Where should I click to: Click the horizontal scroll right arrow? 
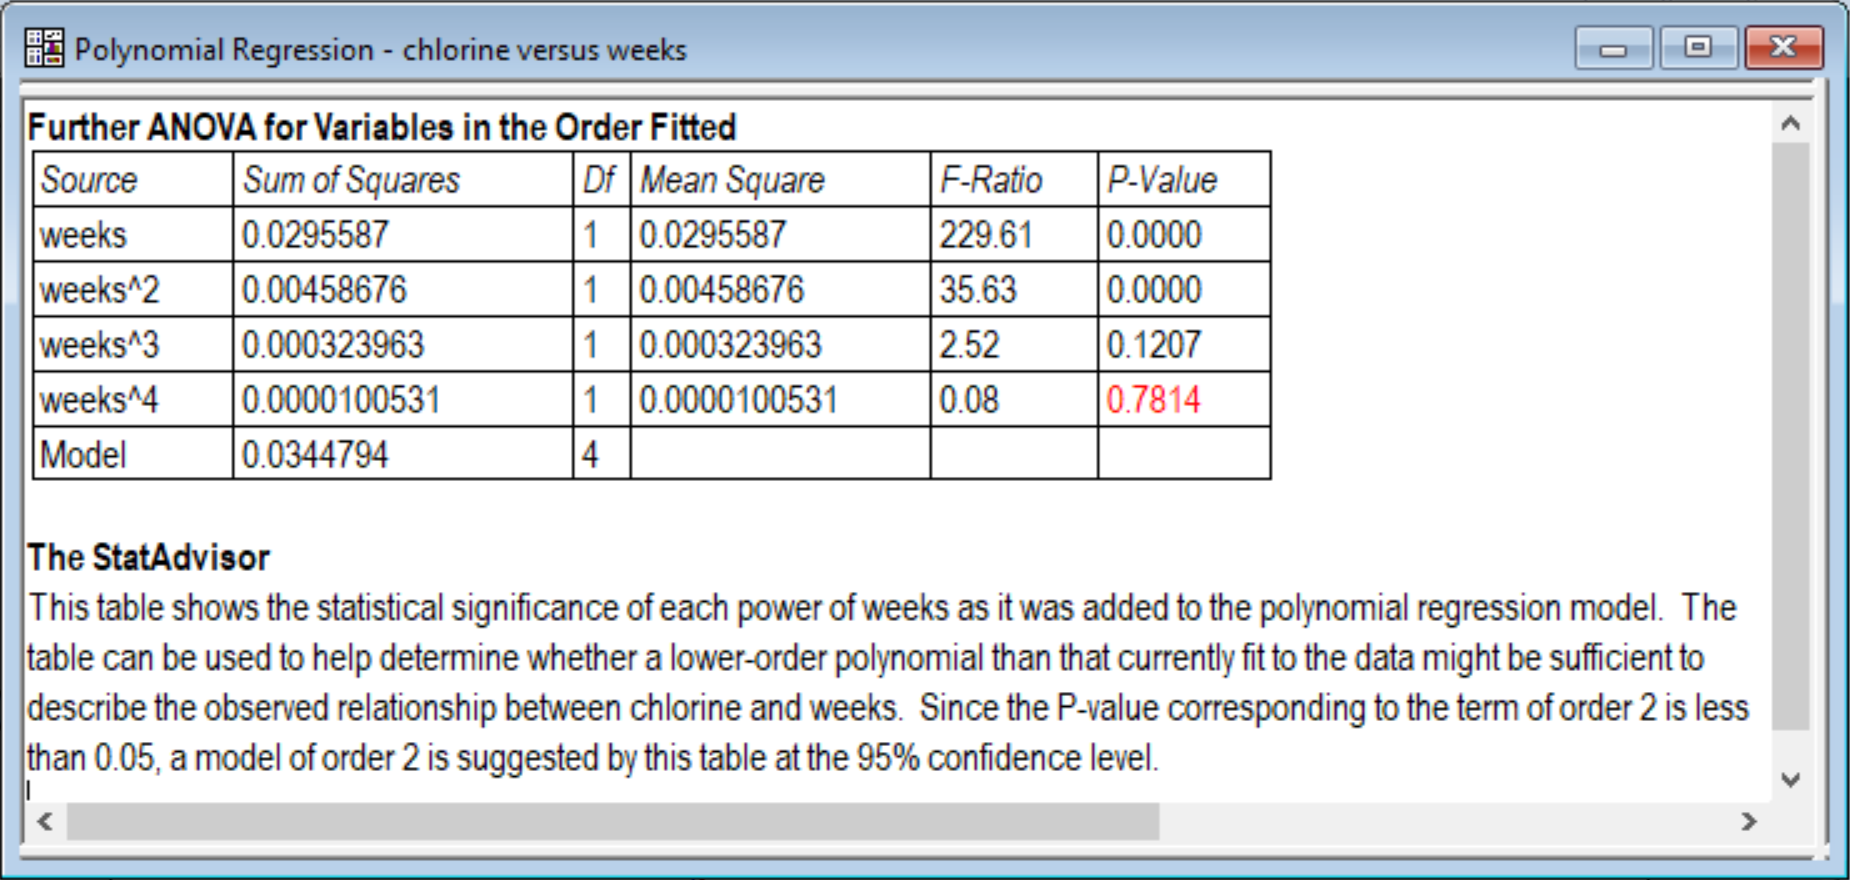(1748, 822)
